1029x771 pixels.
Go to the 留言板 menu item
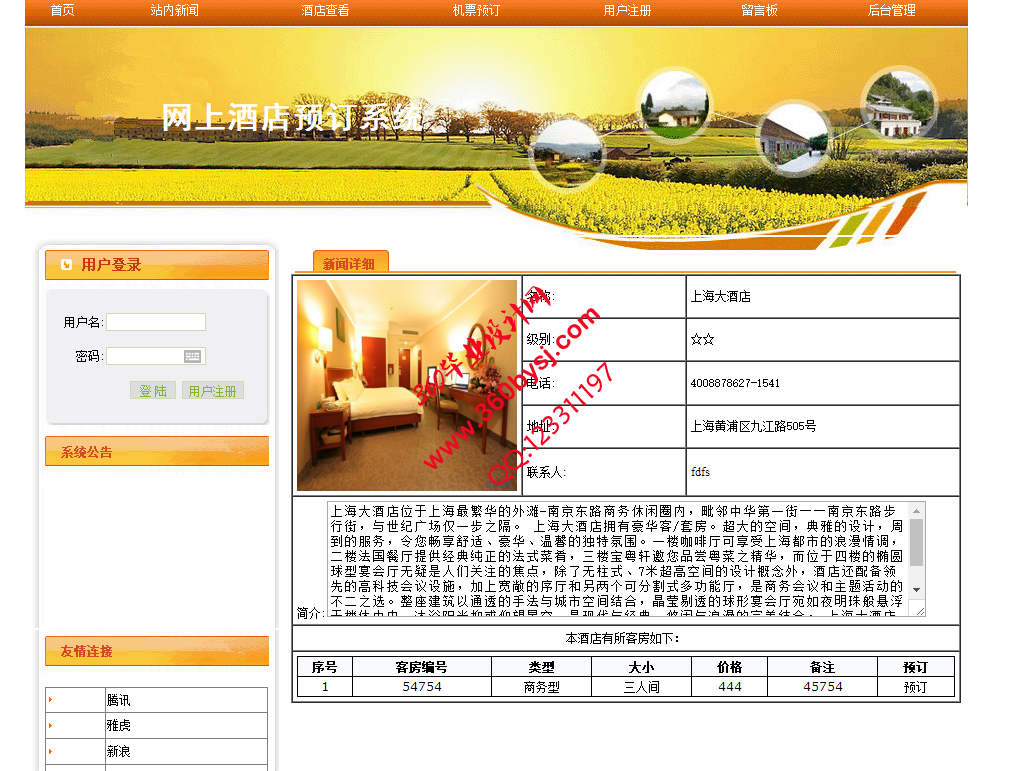[x=759, y=10]
